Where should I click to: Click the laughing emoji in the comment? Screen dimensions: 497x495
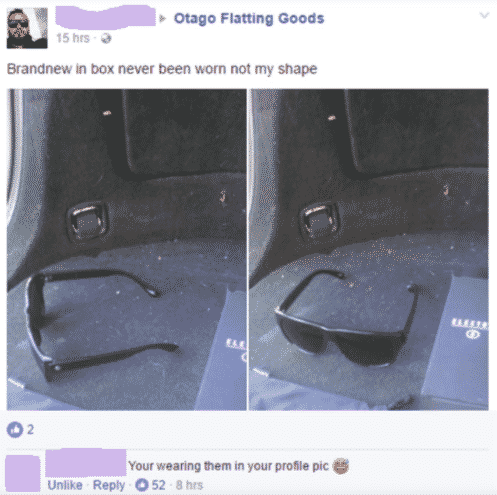click(x=341, y=466)
